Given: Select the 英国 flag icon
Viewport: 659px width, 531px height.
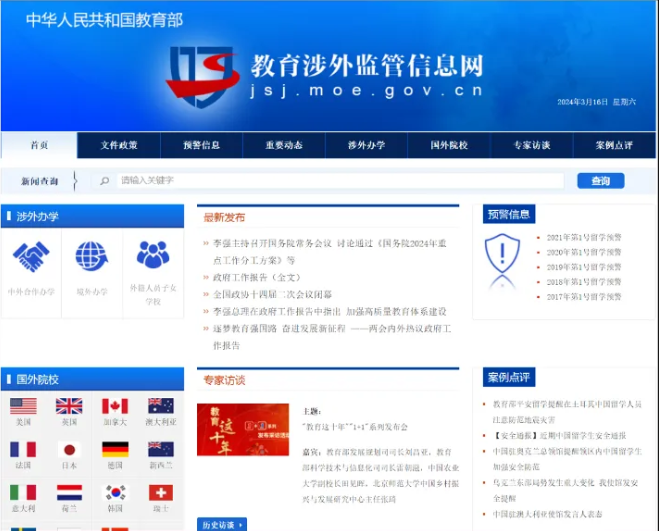Looking at the screenshot, I should (69, 406).
